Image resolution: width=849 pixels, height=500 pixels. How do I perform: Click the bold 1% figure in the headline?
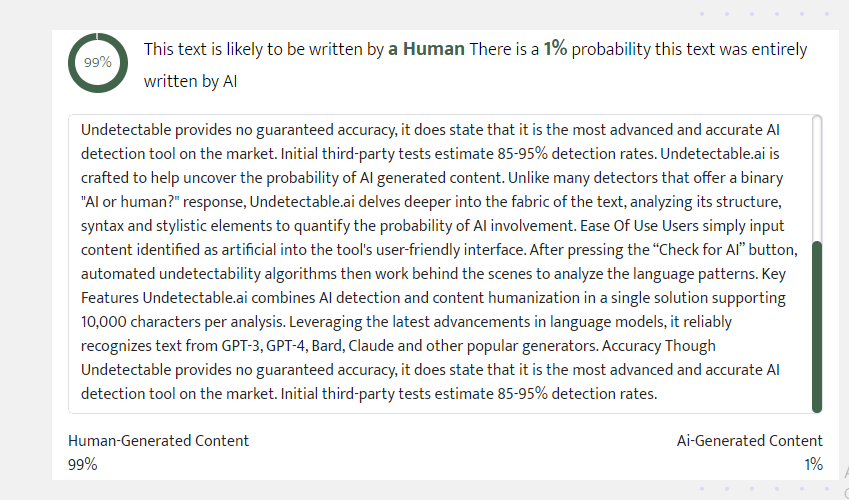(555, 49)
